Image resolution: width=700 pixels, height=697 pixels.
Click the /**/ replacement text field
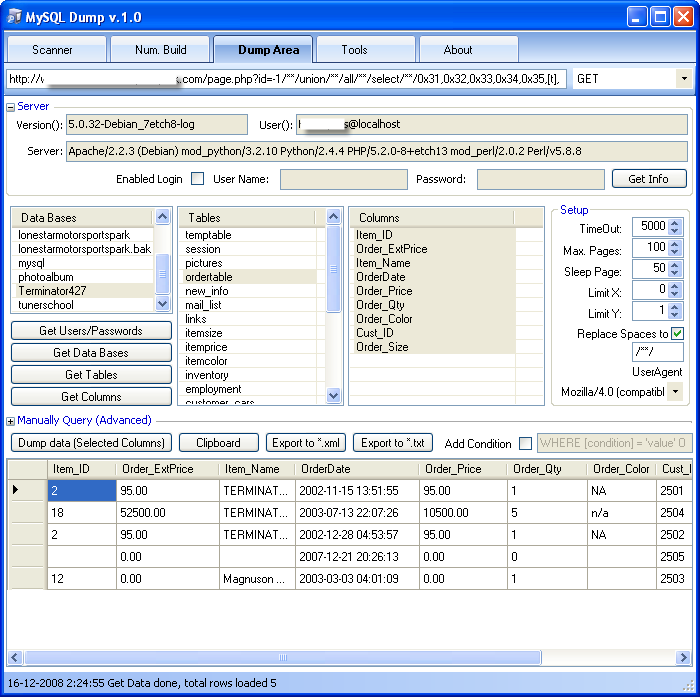point(658,352)
